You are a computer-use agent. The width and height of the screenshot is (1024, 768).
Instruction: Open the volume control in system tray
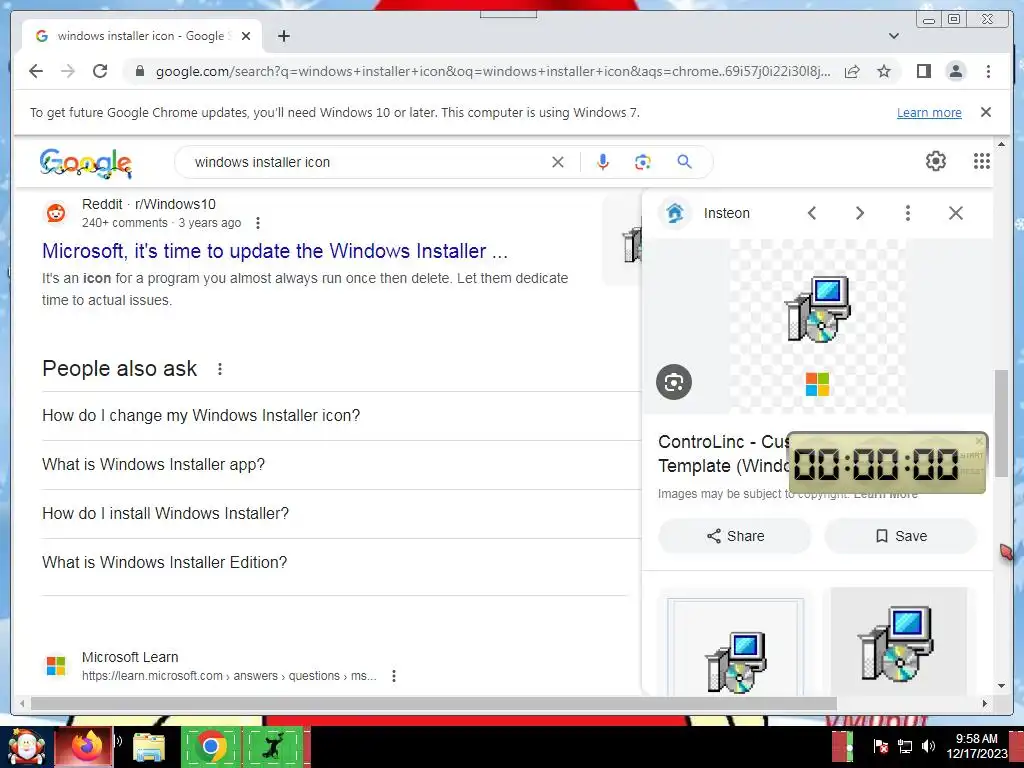[x=928, y=746]
